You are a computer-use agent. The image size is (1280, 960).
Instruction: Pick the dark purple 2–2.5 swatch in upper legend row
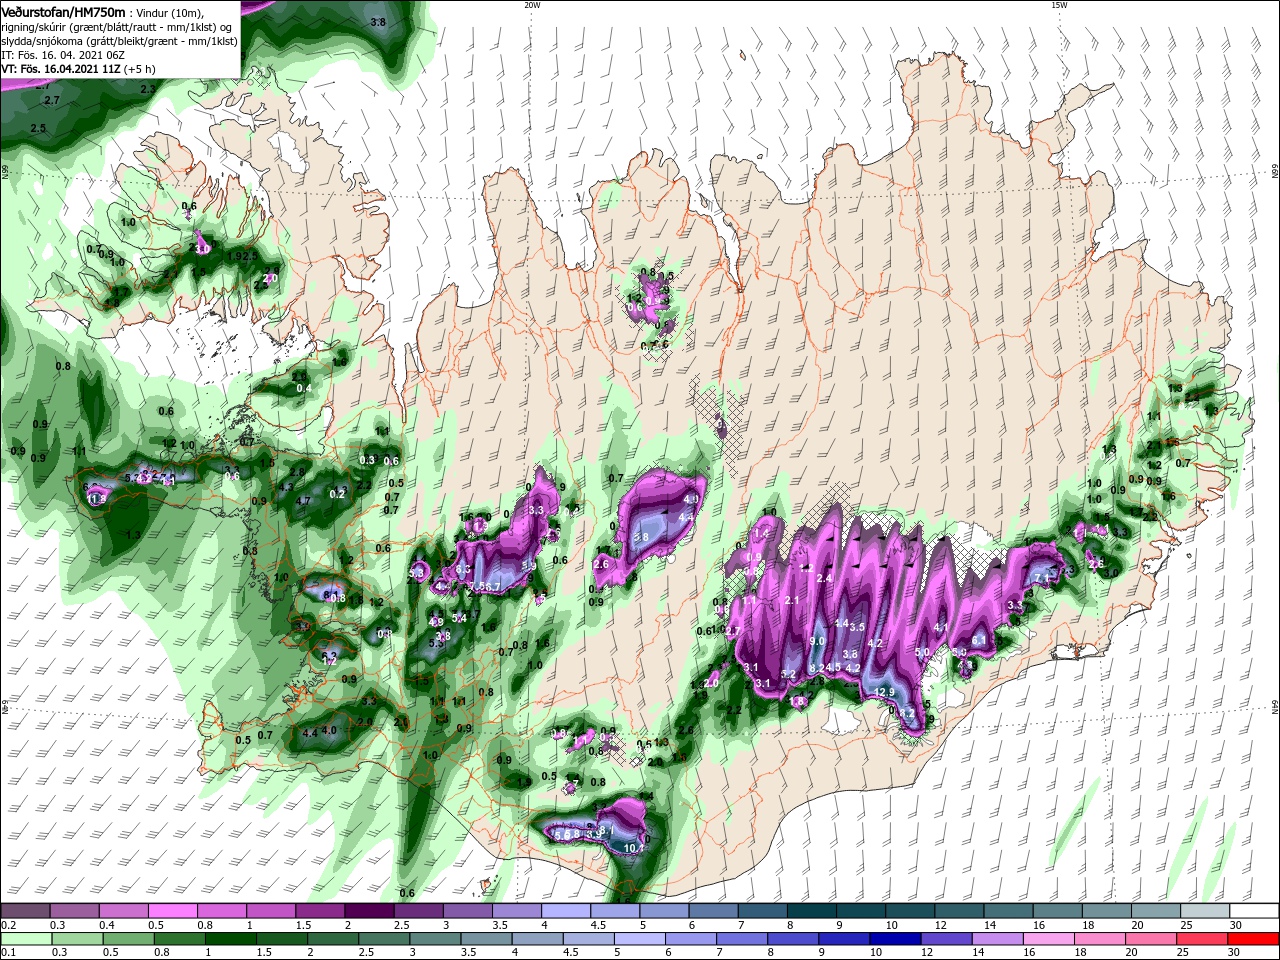371,911
